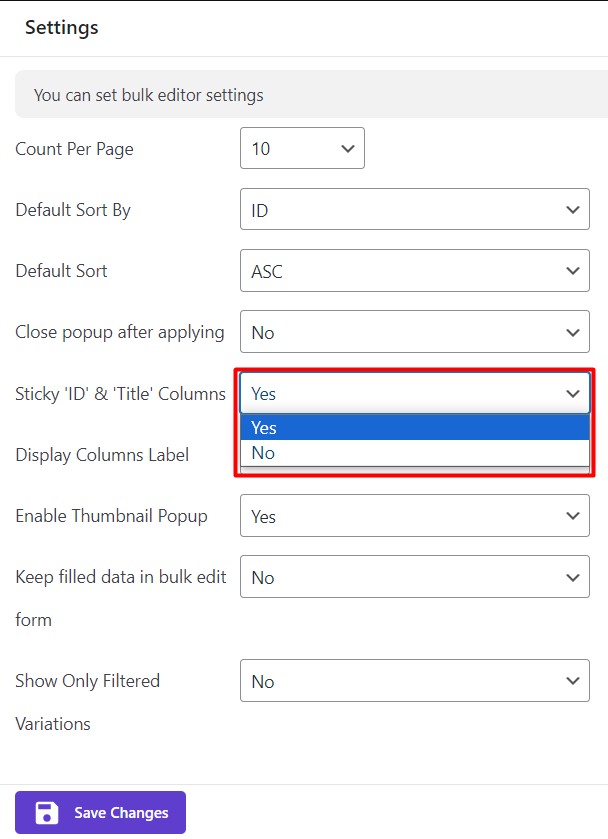Open the Keep filled data dropdown
The width and height of the screenshot is (608, 839).
click(x=414, y=577)
